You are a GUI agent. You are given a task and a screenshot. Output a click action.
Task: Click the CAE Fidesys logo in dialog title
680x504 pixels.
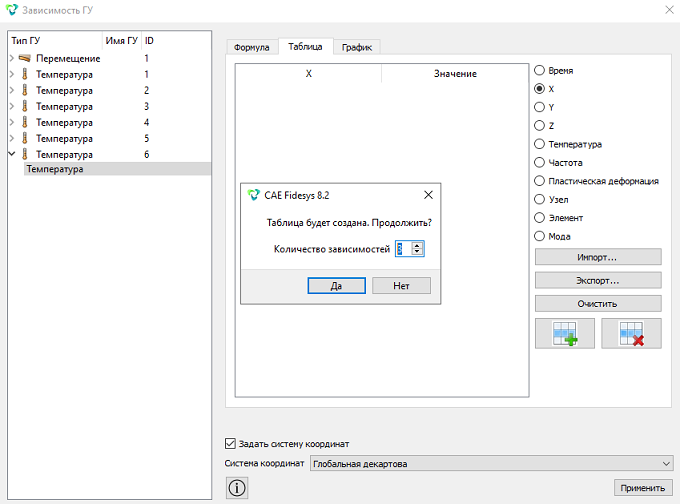coord(253,195)
